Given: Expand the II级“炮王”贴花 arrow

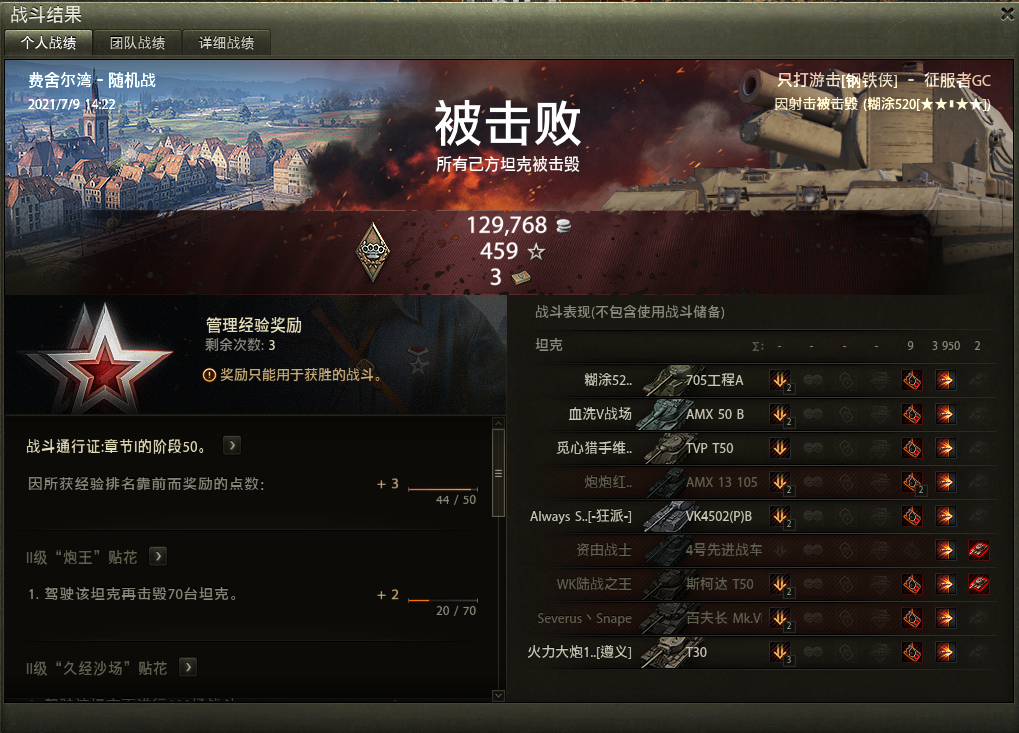Looking at the screenshot, I should click(158, 556).
